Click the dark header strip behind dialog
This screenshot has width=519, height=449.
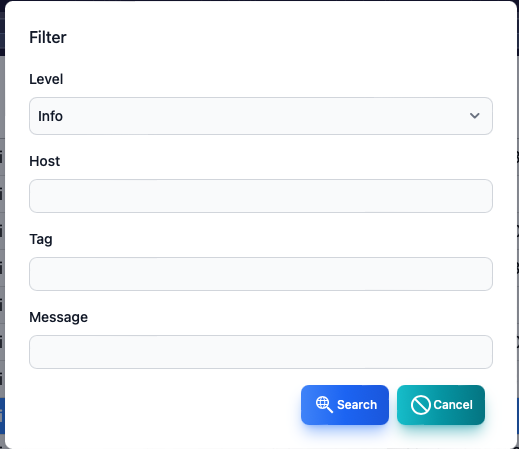(x=2, y=28)
